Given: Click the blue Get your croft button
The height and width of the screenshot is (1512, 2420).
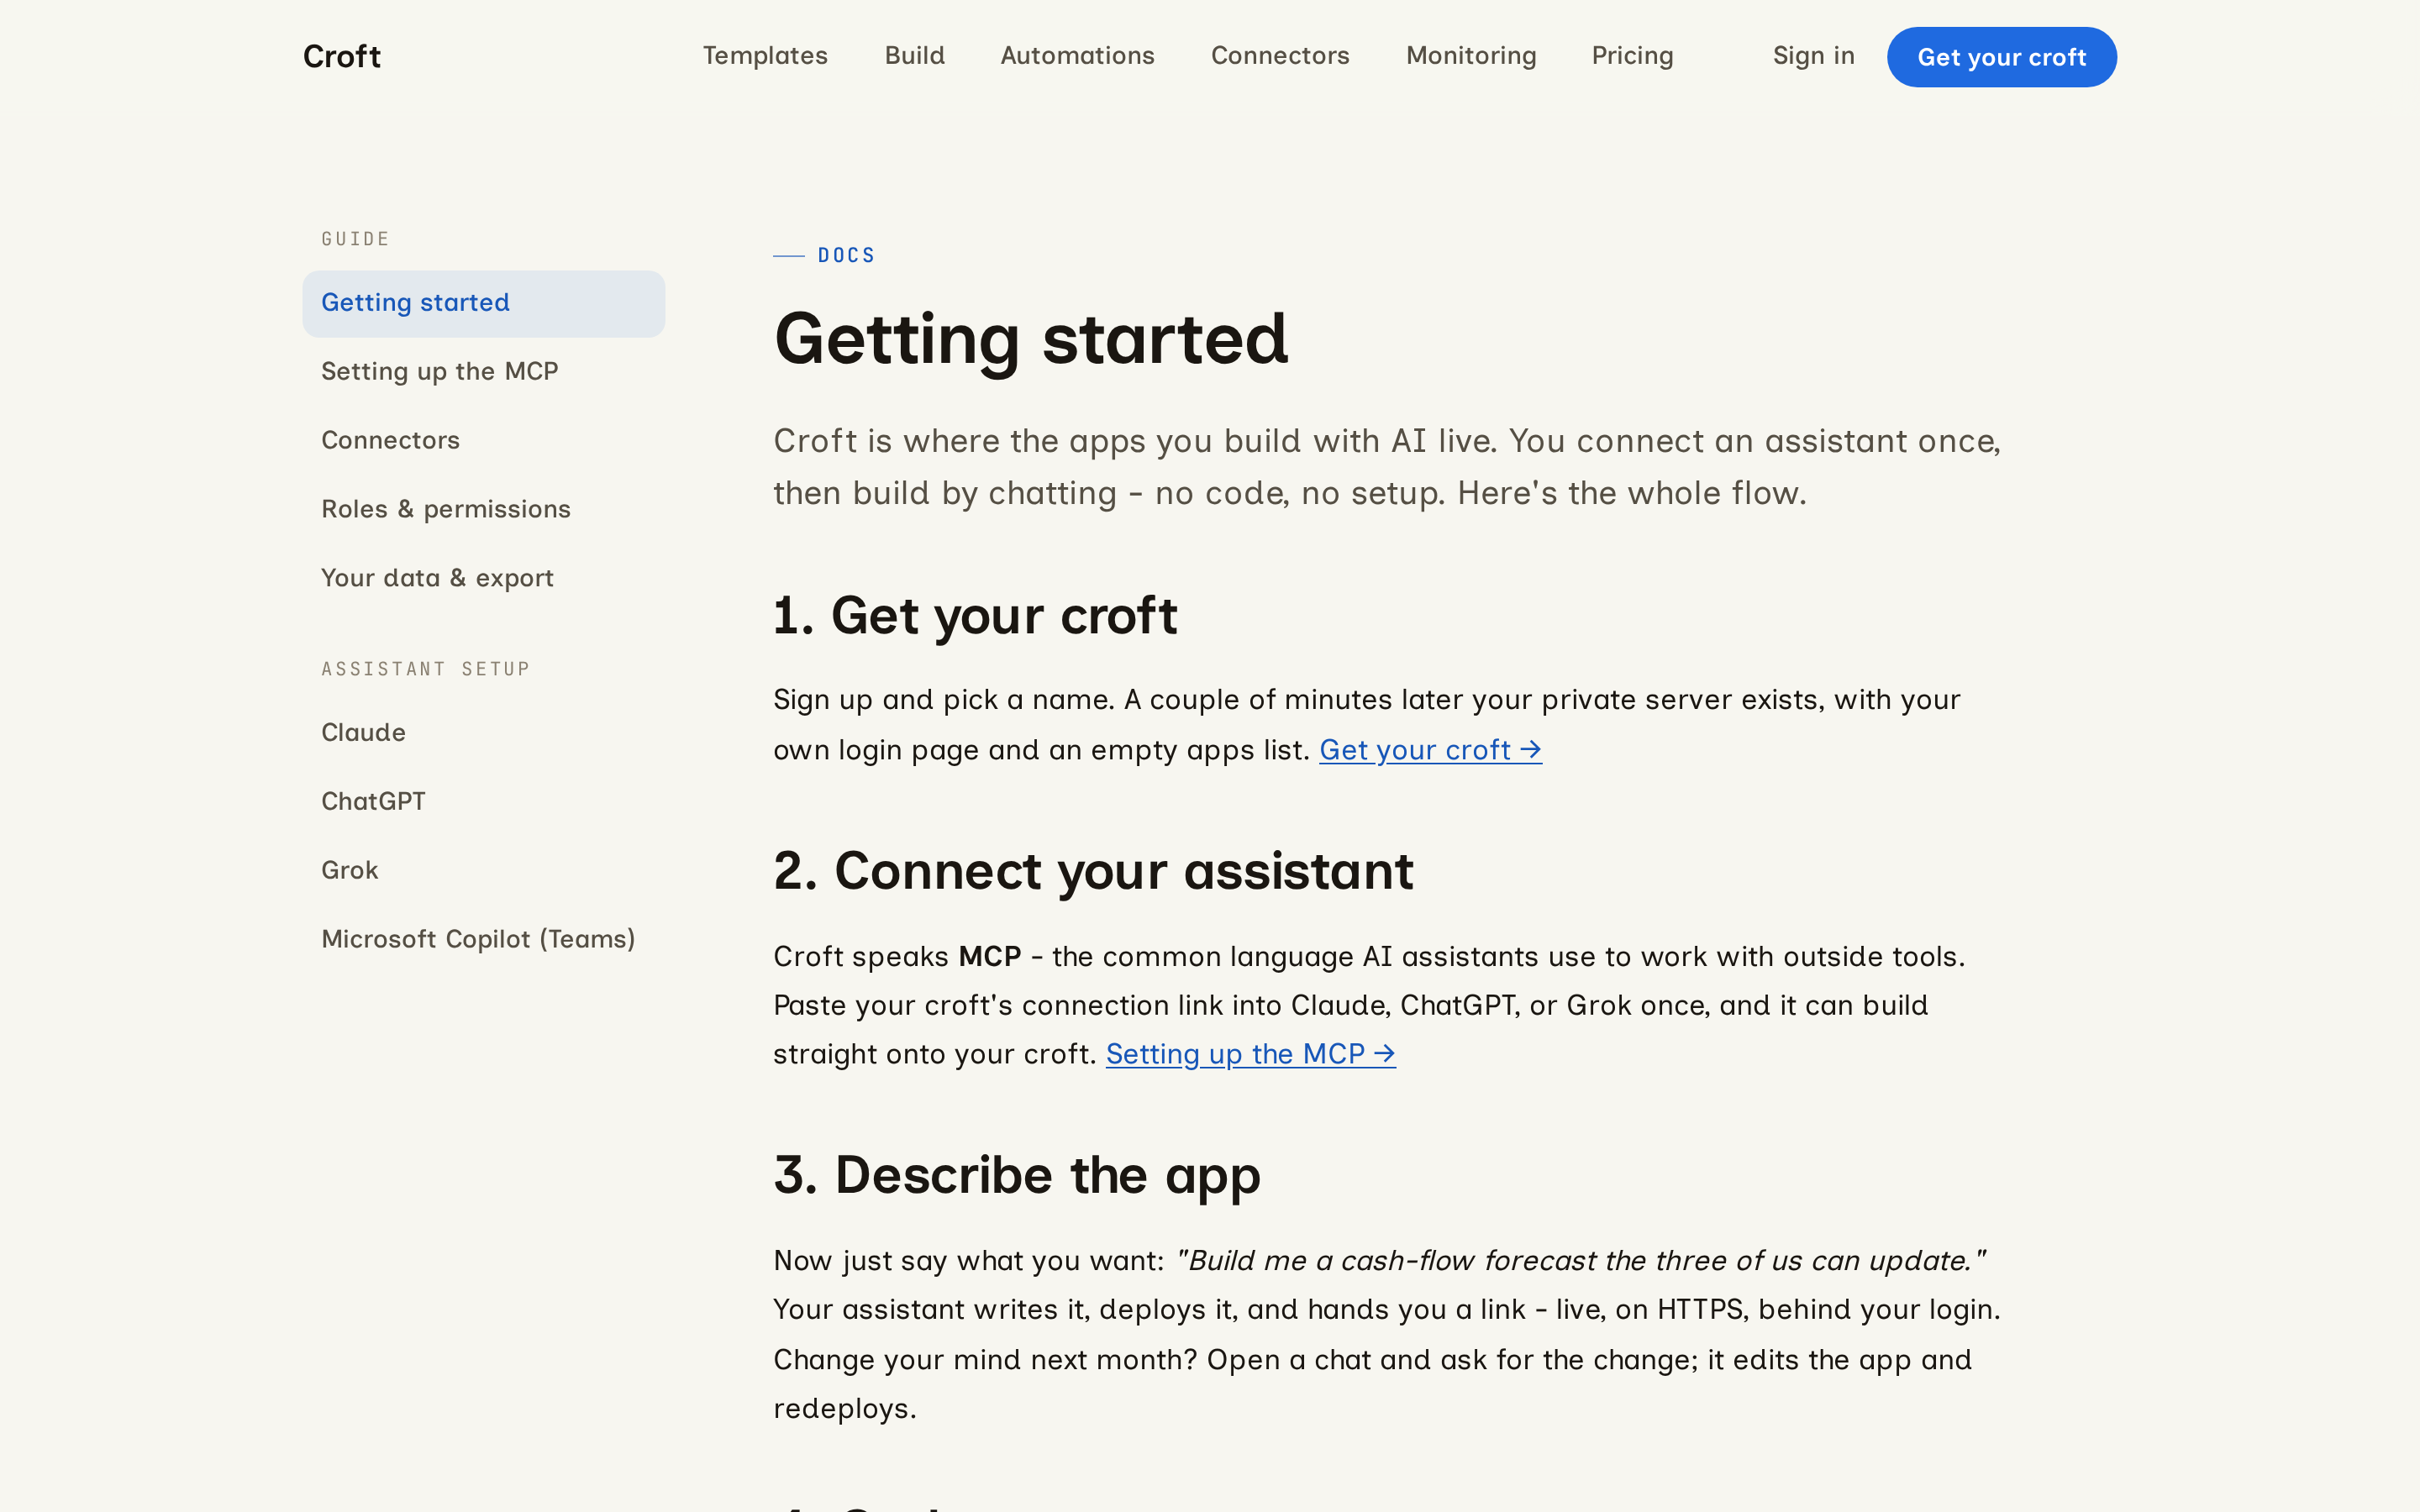Looking at the screenshot, I should click(2001, 57).
